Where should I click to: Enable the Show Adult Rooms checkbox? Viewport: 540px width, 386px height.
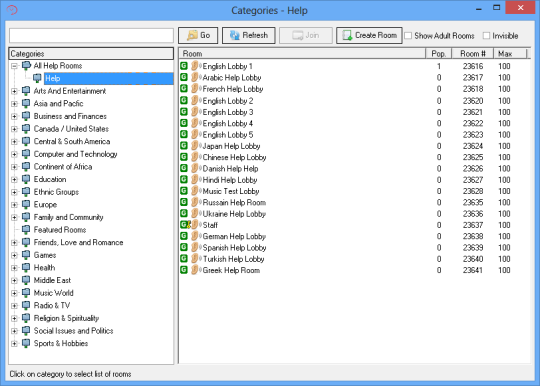pos(408,35)
